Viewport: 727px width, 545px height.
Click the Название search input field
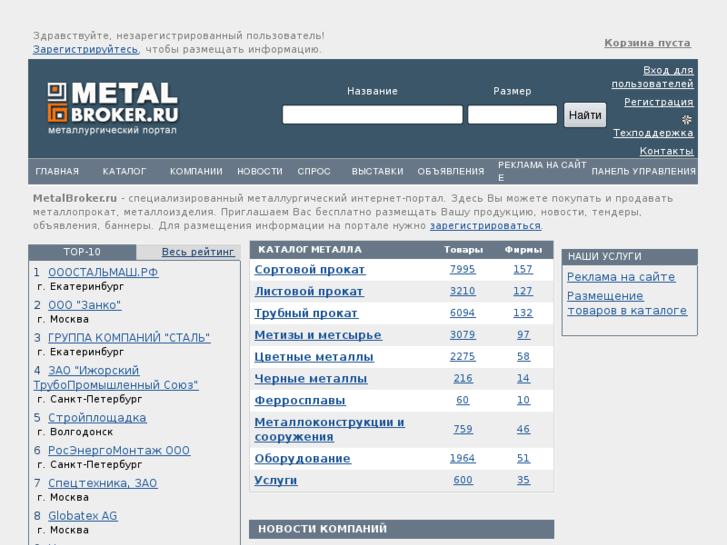(372, 115)
